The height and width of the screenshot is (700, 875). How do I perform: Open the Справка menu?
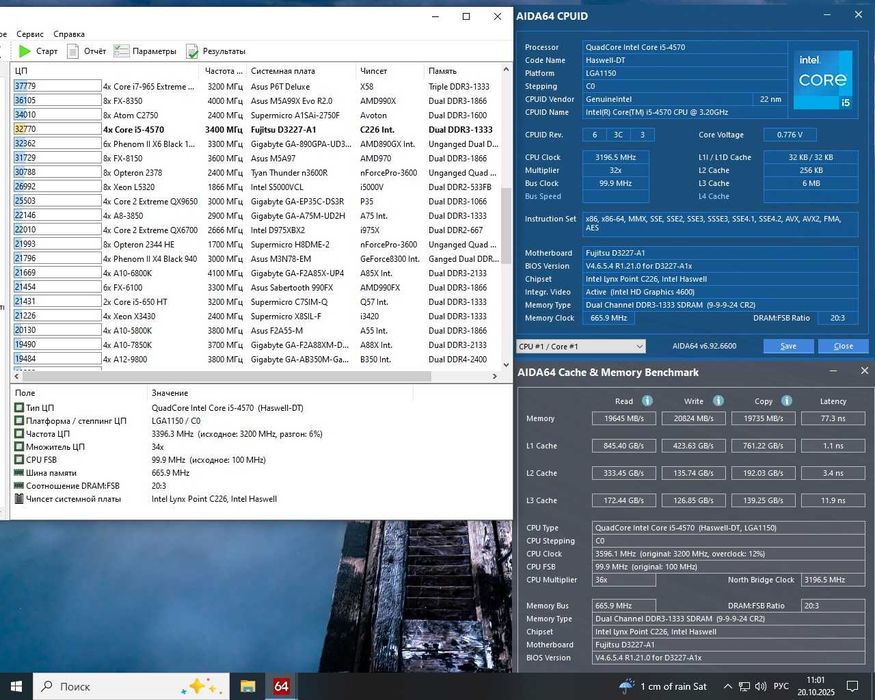69,34
